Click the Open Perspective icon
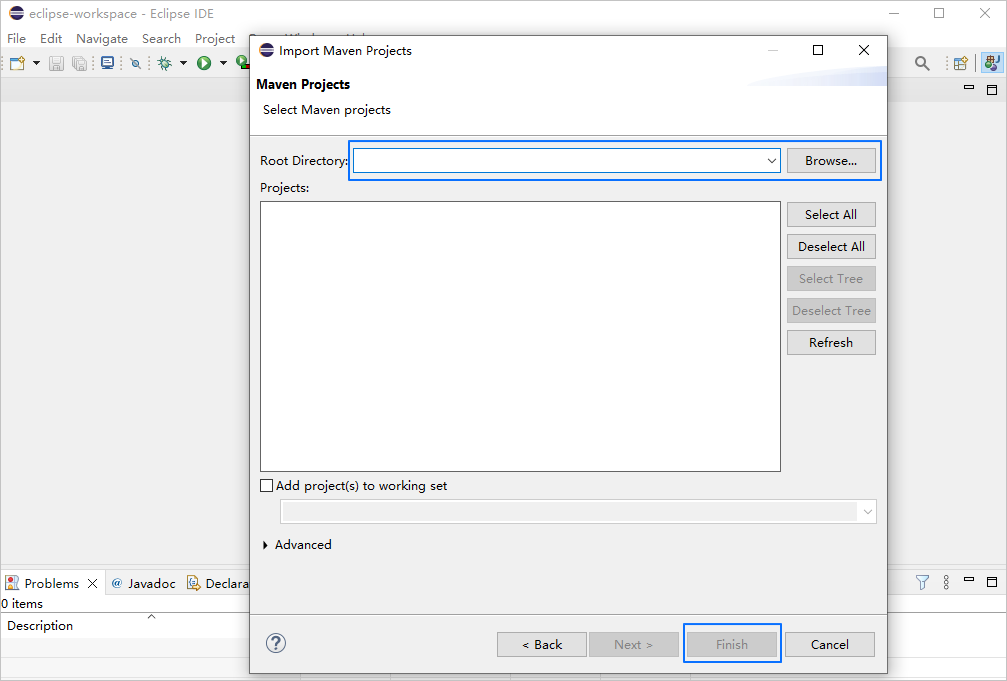The height and width of the screenshot is (681, 1007). 960,63
